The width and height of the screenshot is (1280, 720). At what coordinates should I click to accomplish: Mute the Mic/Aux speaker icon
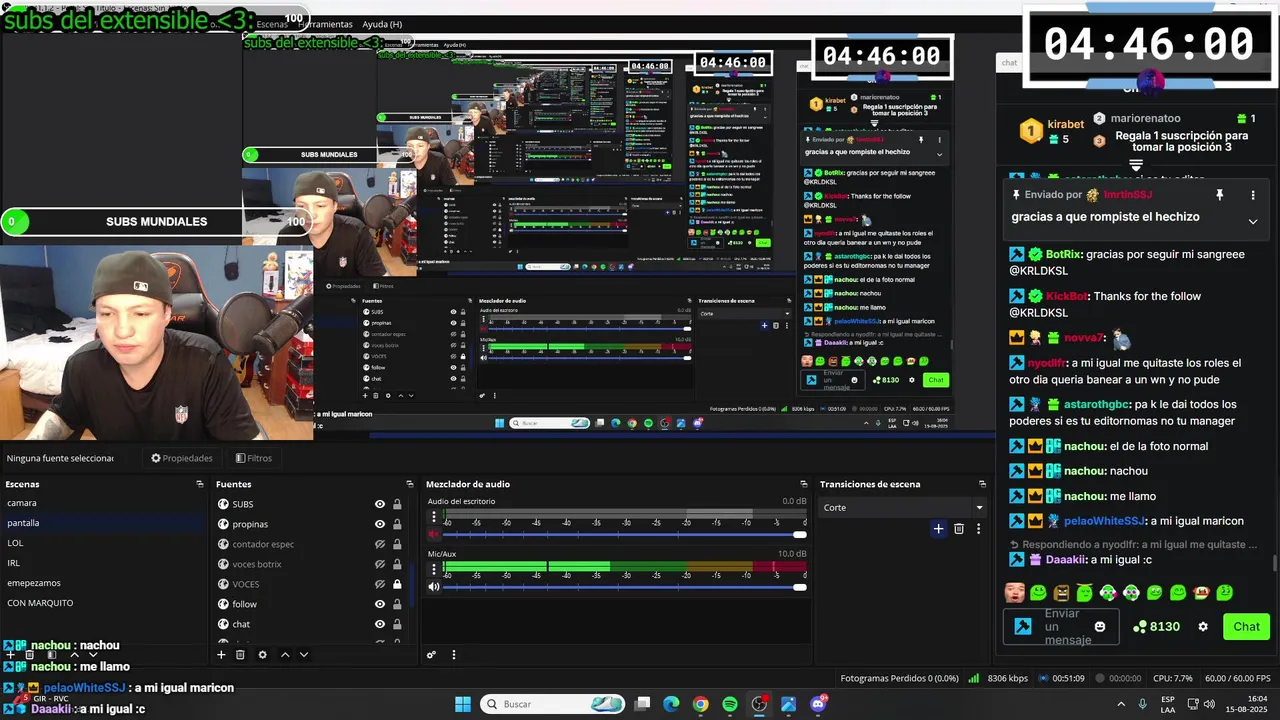(434, 587)
